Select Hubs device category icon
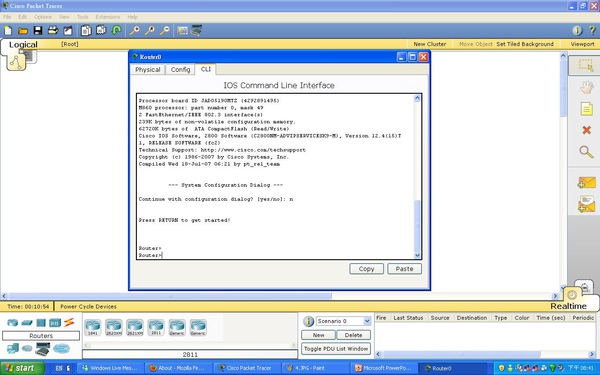The height and width of the screenshot is (375, 600). point(41,323)
